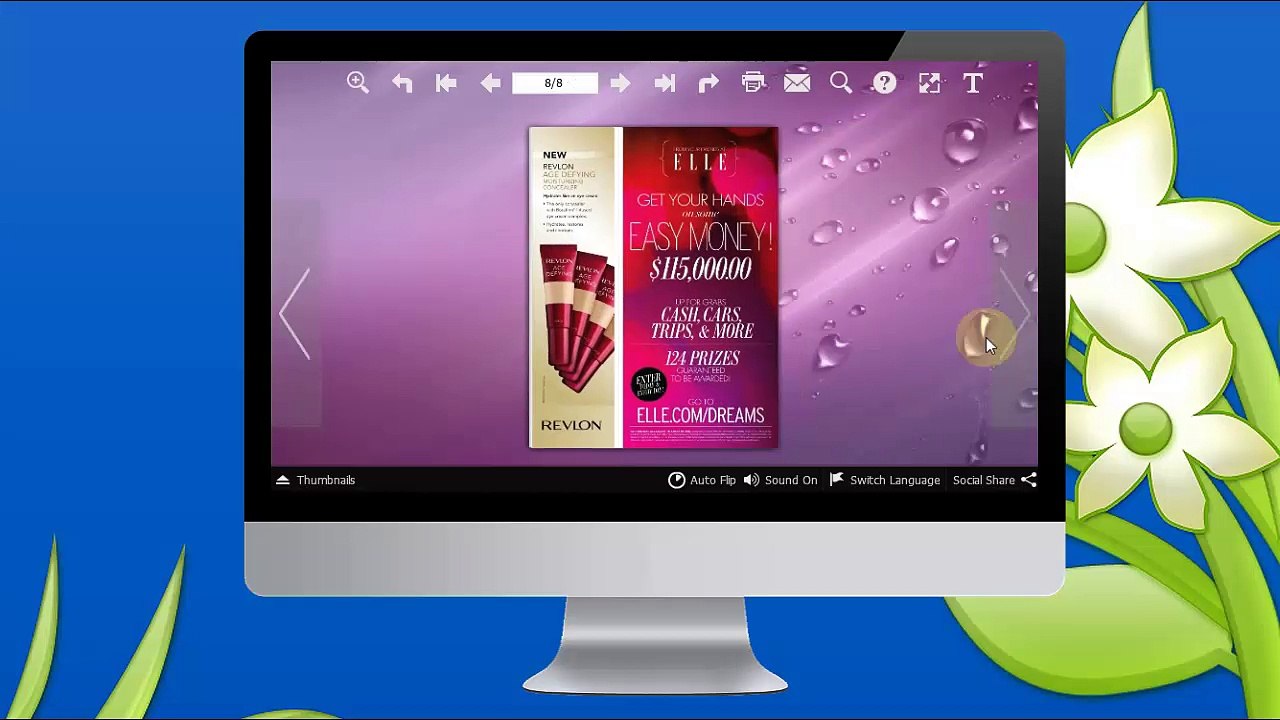
Task: Jump to the first page
Action: click(x=446, y=84)
